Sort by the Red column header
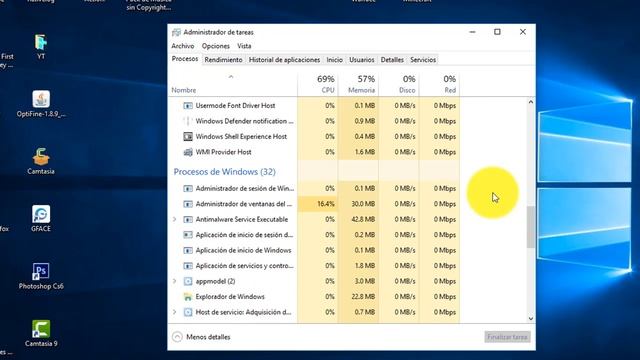This screenshot has height=360, width=640. [440, 84]
